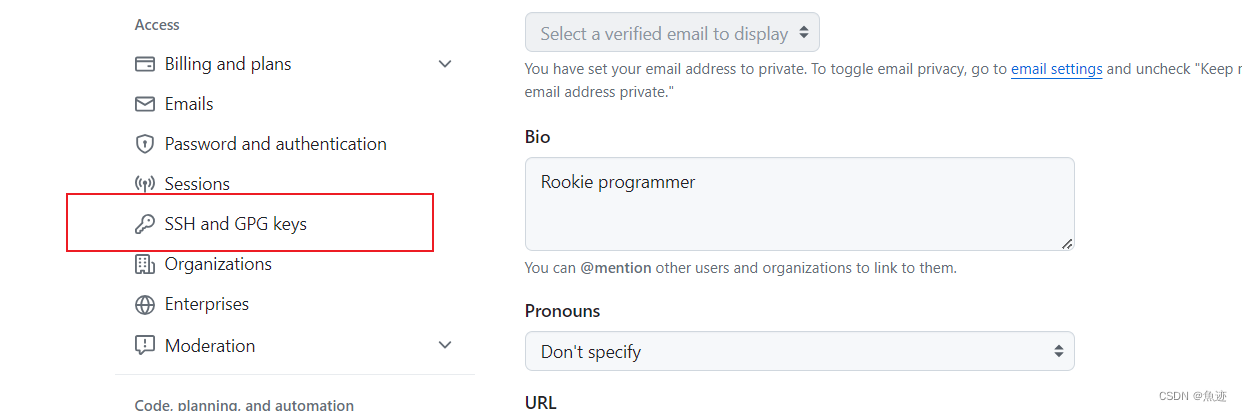Select Sessions in the sidebar
Viewport: 1242px width, 411px height.
pyautogui.click(x=197, y=184)
